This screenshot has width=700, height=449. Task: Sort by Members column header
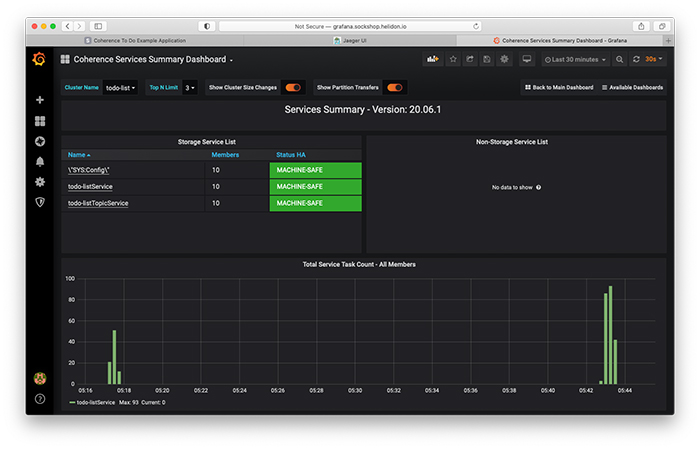pyautogui.click(x=225, y=155)
